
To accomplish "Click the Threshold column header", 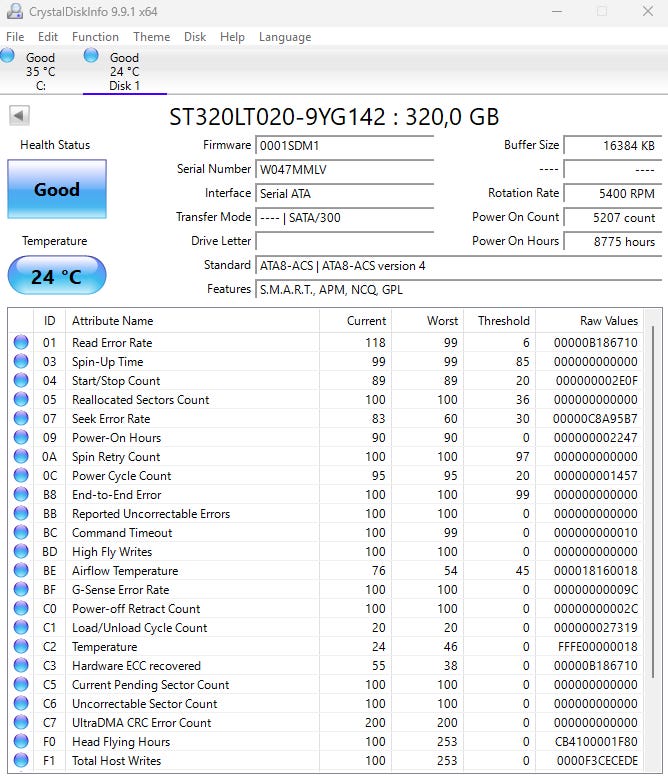I will click(x=499, y=321).
